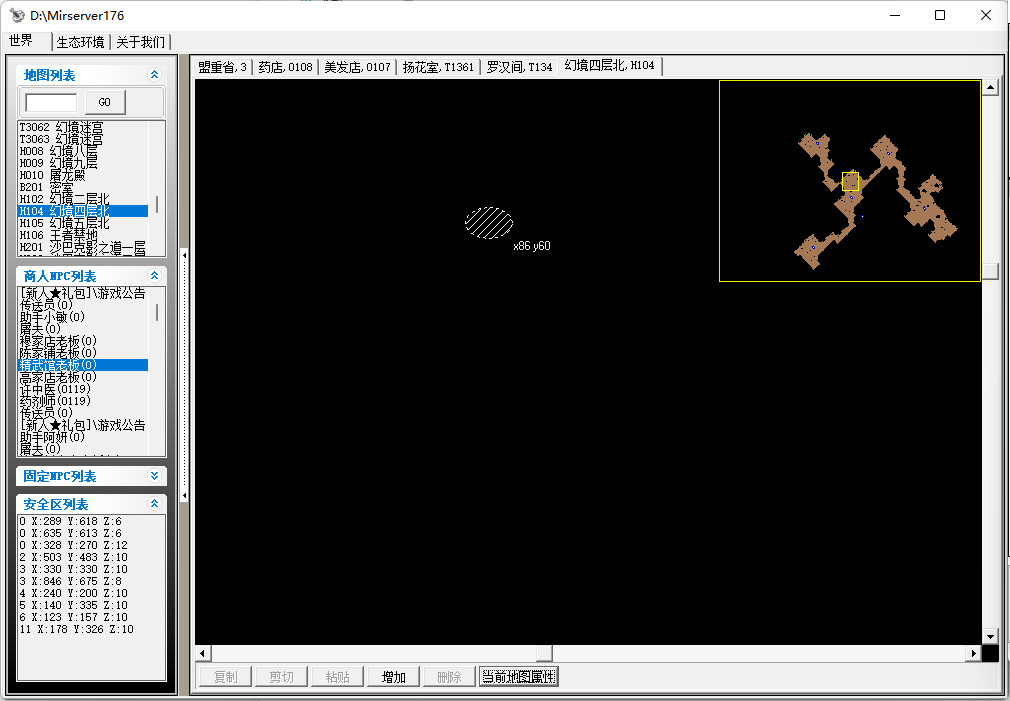Select NPC 穆家店老板(0)
1010x701 pixels.
click(x=82, y=341)
